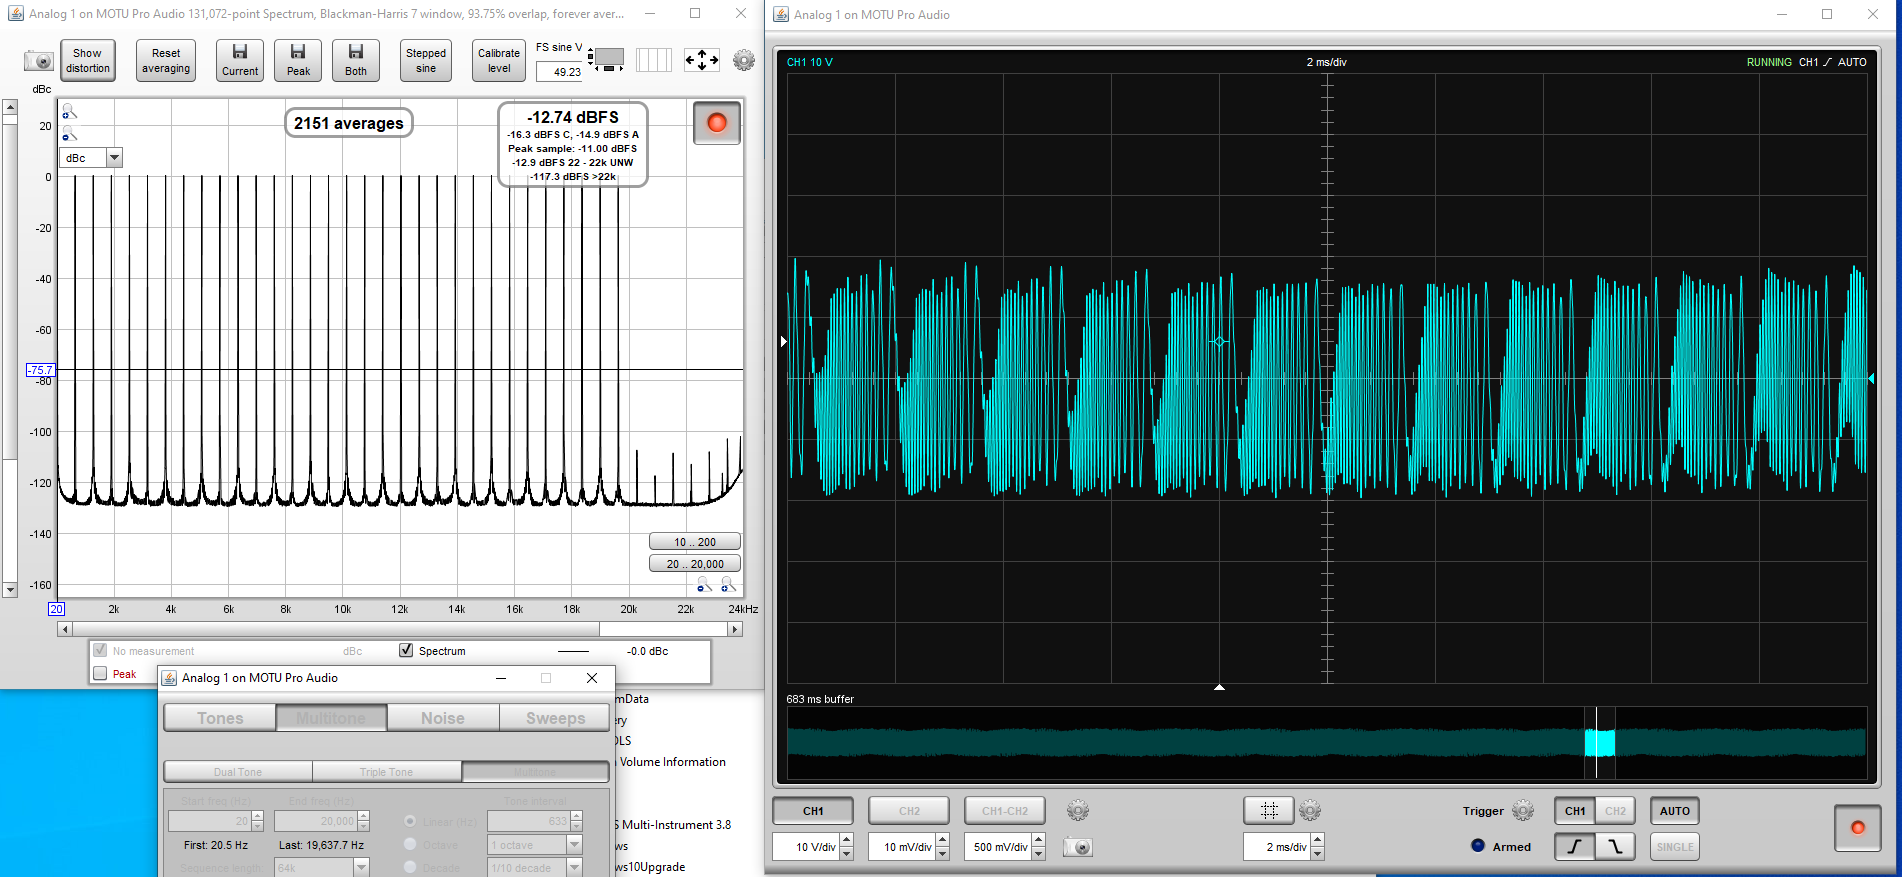
Task: Click horizontal scrollbar track under RTA graph
Action: 664,629
